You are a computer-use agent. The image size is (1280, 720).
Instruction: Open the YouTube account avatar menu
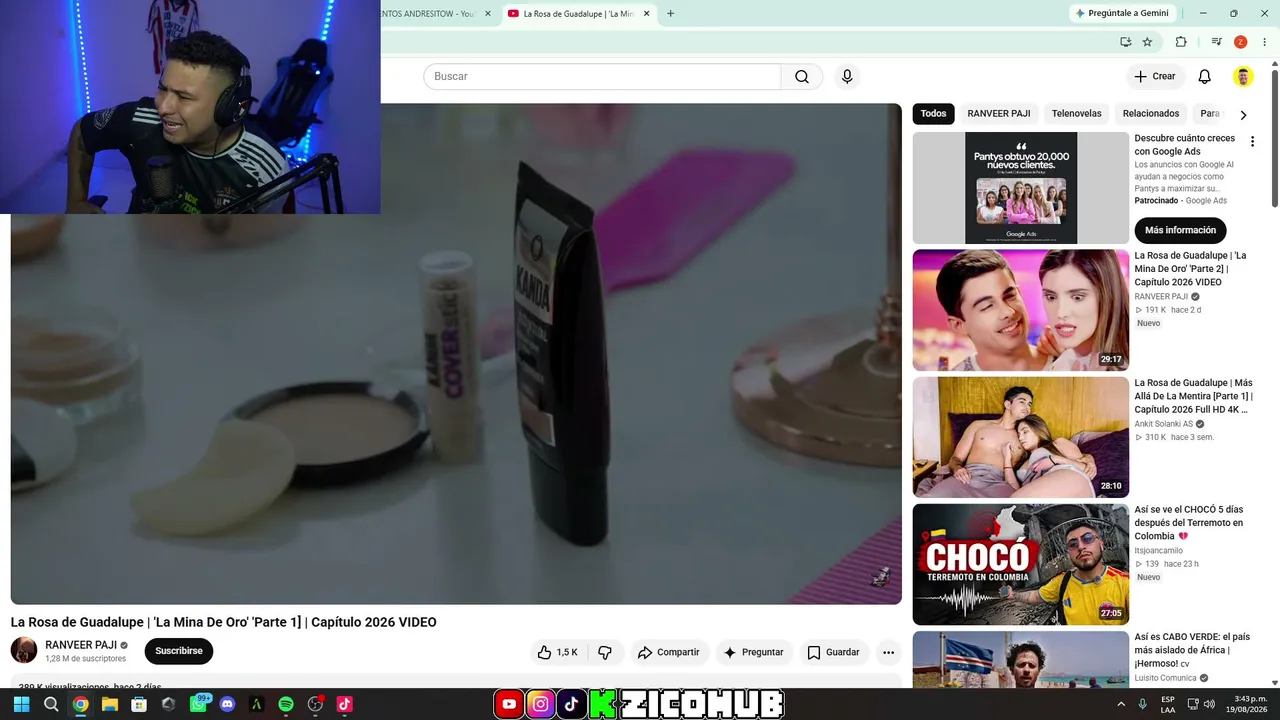(1243, 77)
